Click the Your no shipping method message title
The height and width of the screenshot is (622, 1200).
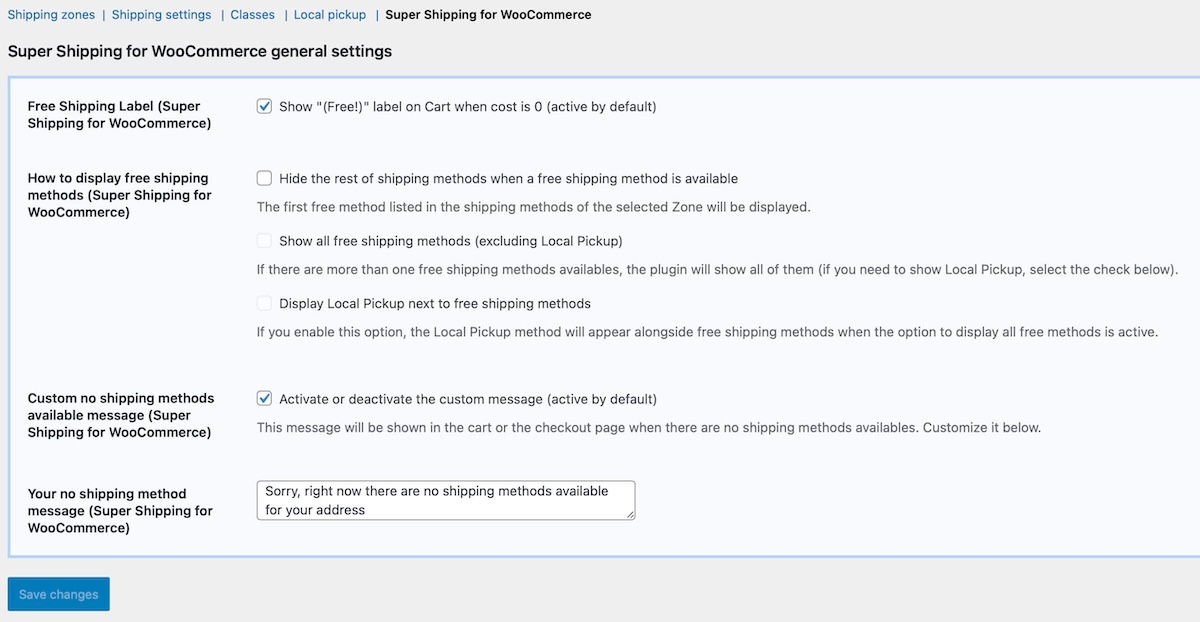coord(119,511)
